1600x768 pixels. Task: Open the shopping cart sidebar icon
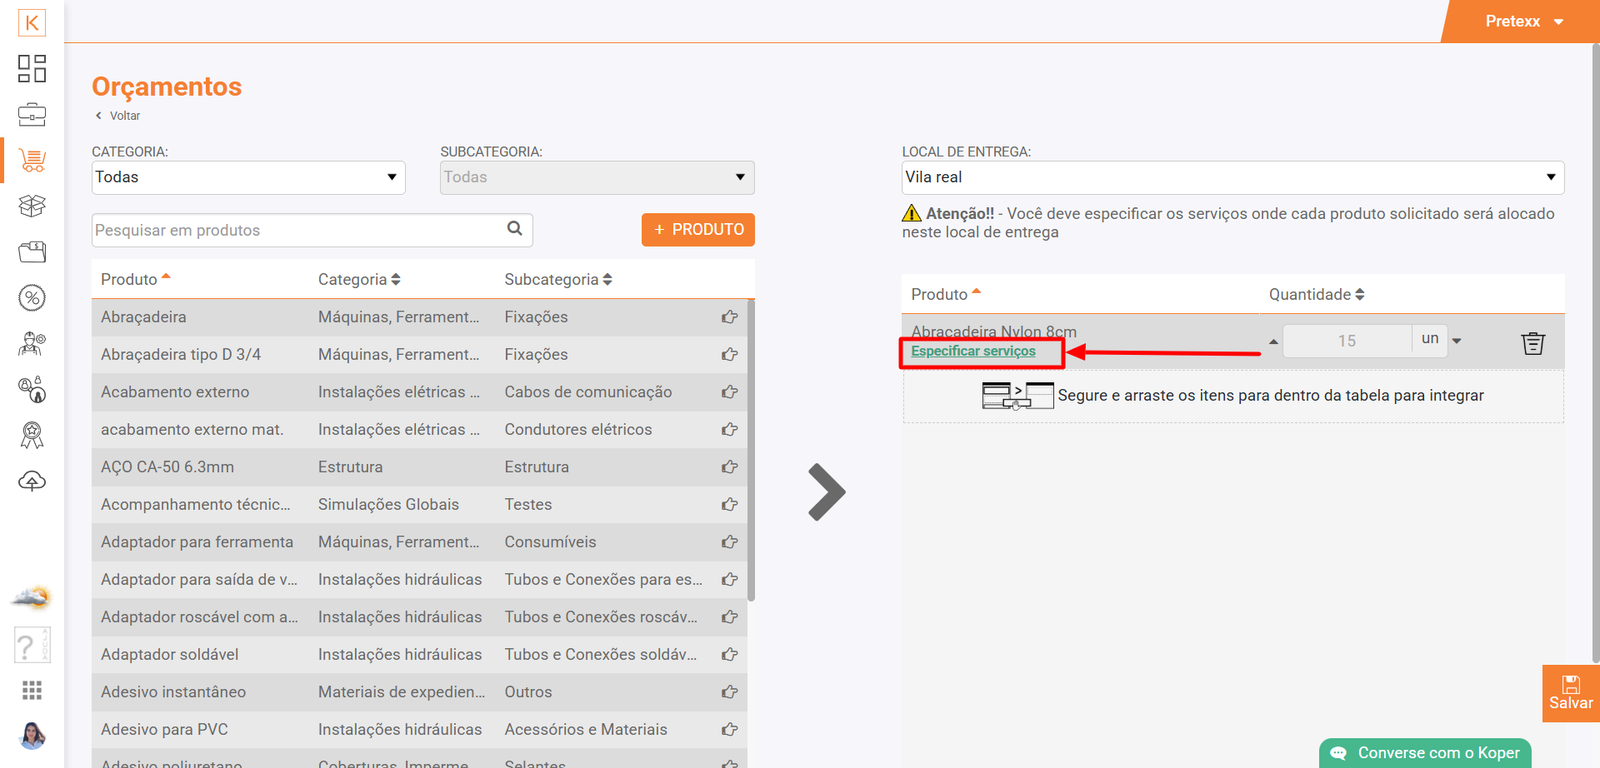click(32, 160)
